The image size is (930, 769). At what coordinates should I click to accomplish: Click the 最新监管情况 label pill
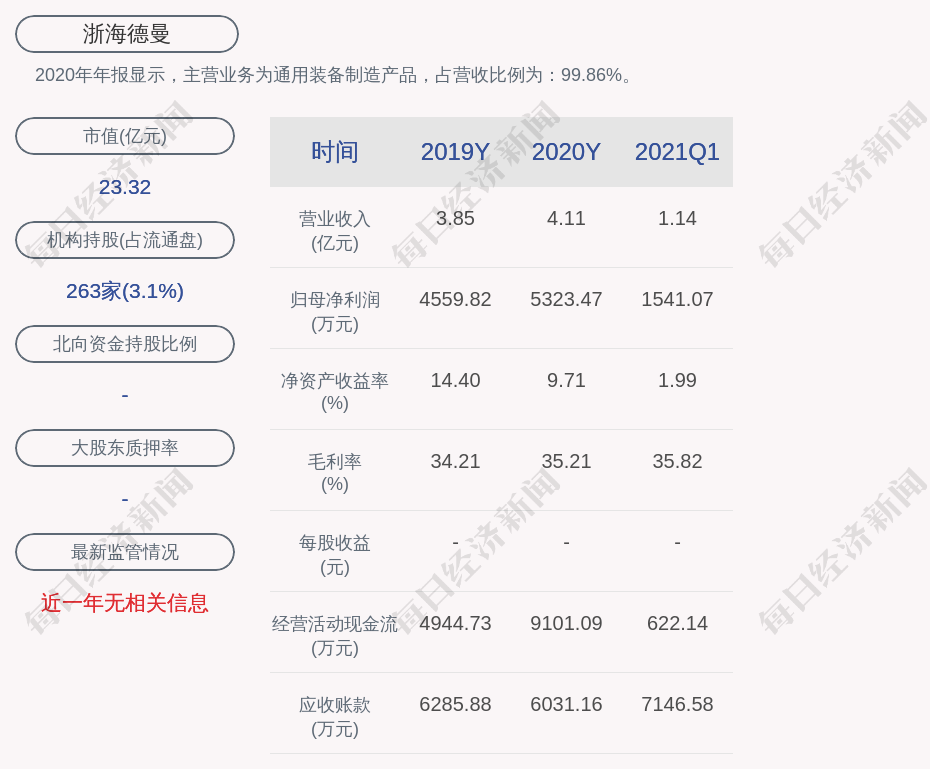(125, 552)
